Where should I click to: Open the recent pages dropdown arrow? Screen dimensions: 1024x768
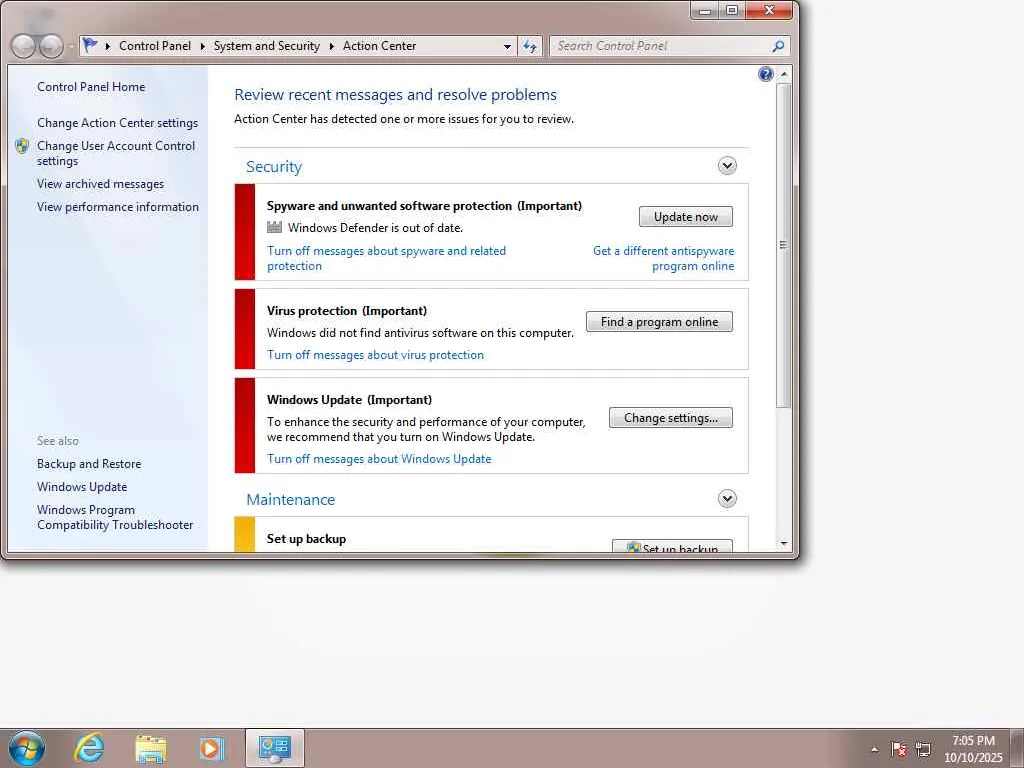[71, 46]
